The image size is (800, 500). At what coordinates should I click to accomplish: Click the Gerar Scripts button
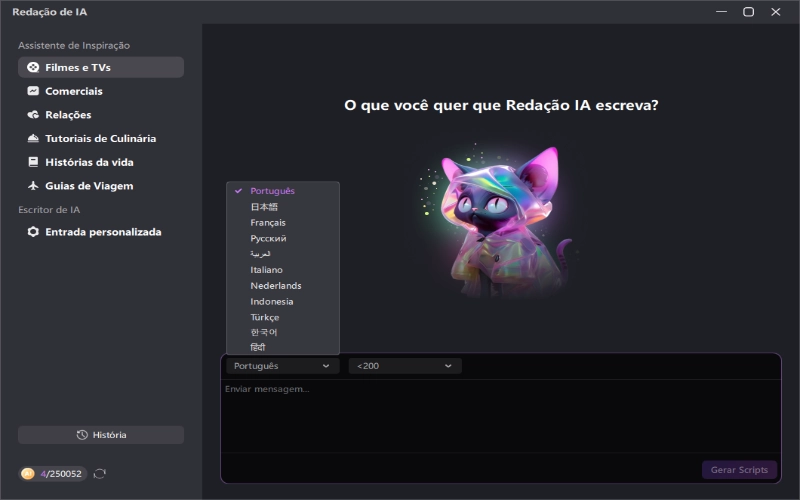(739, 470)
